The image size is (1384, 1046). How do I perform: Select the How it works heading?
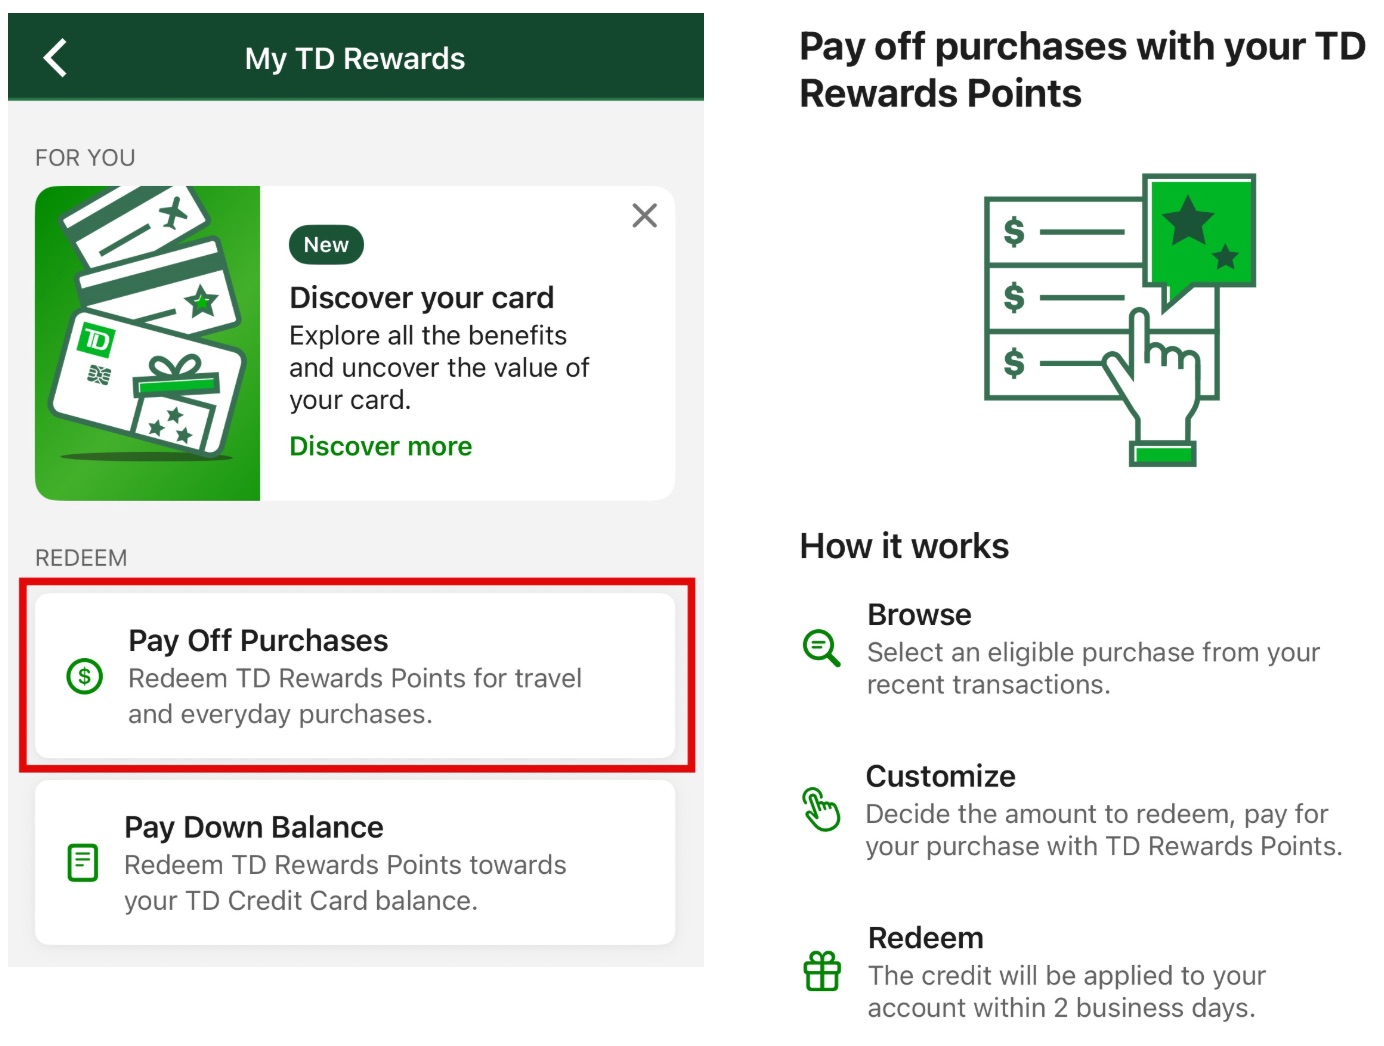tap(903, 546)
